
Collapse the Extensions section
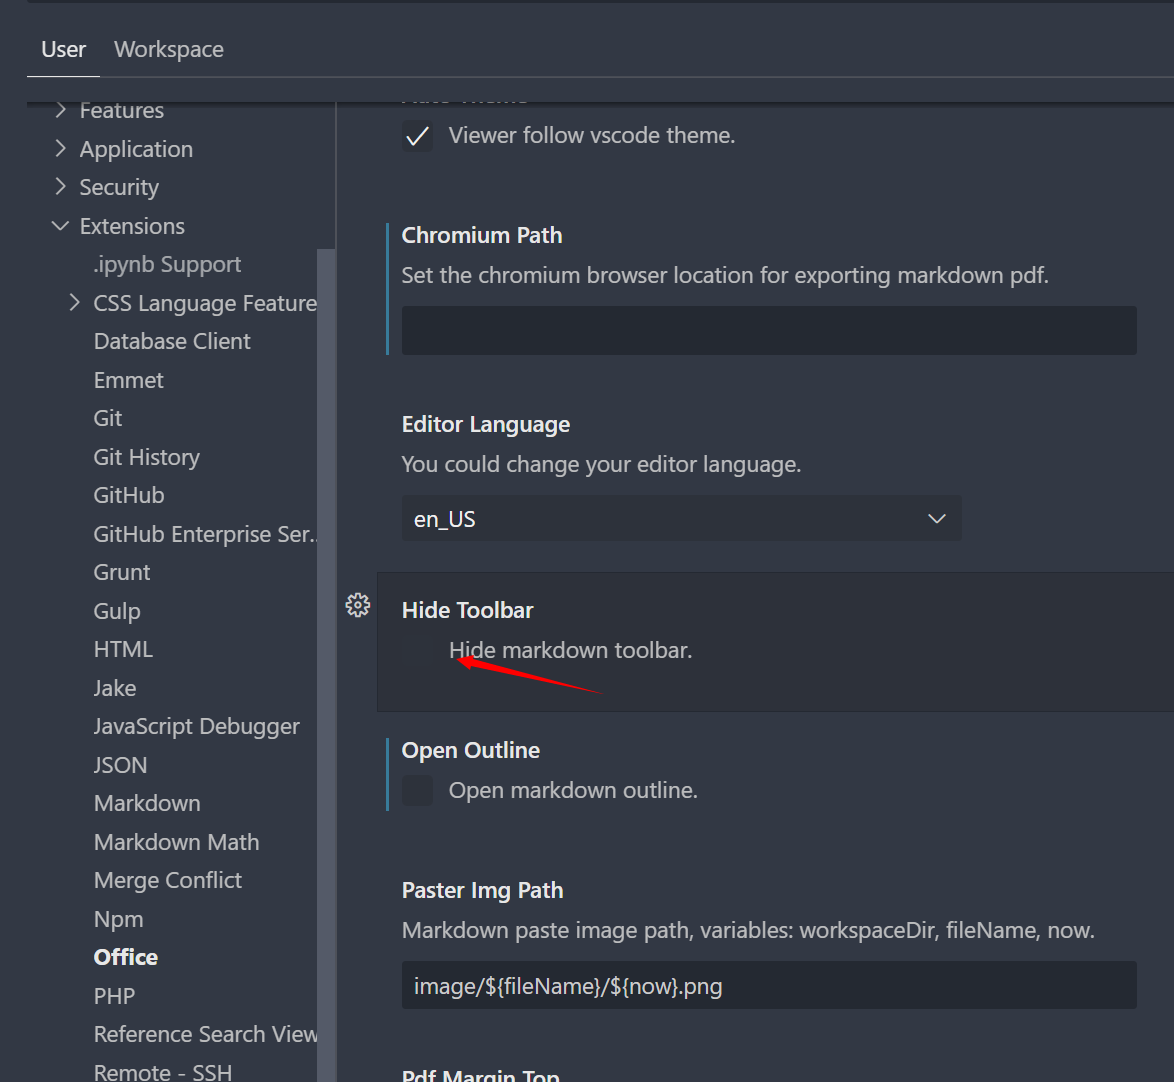[x=60, y=226]
